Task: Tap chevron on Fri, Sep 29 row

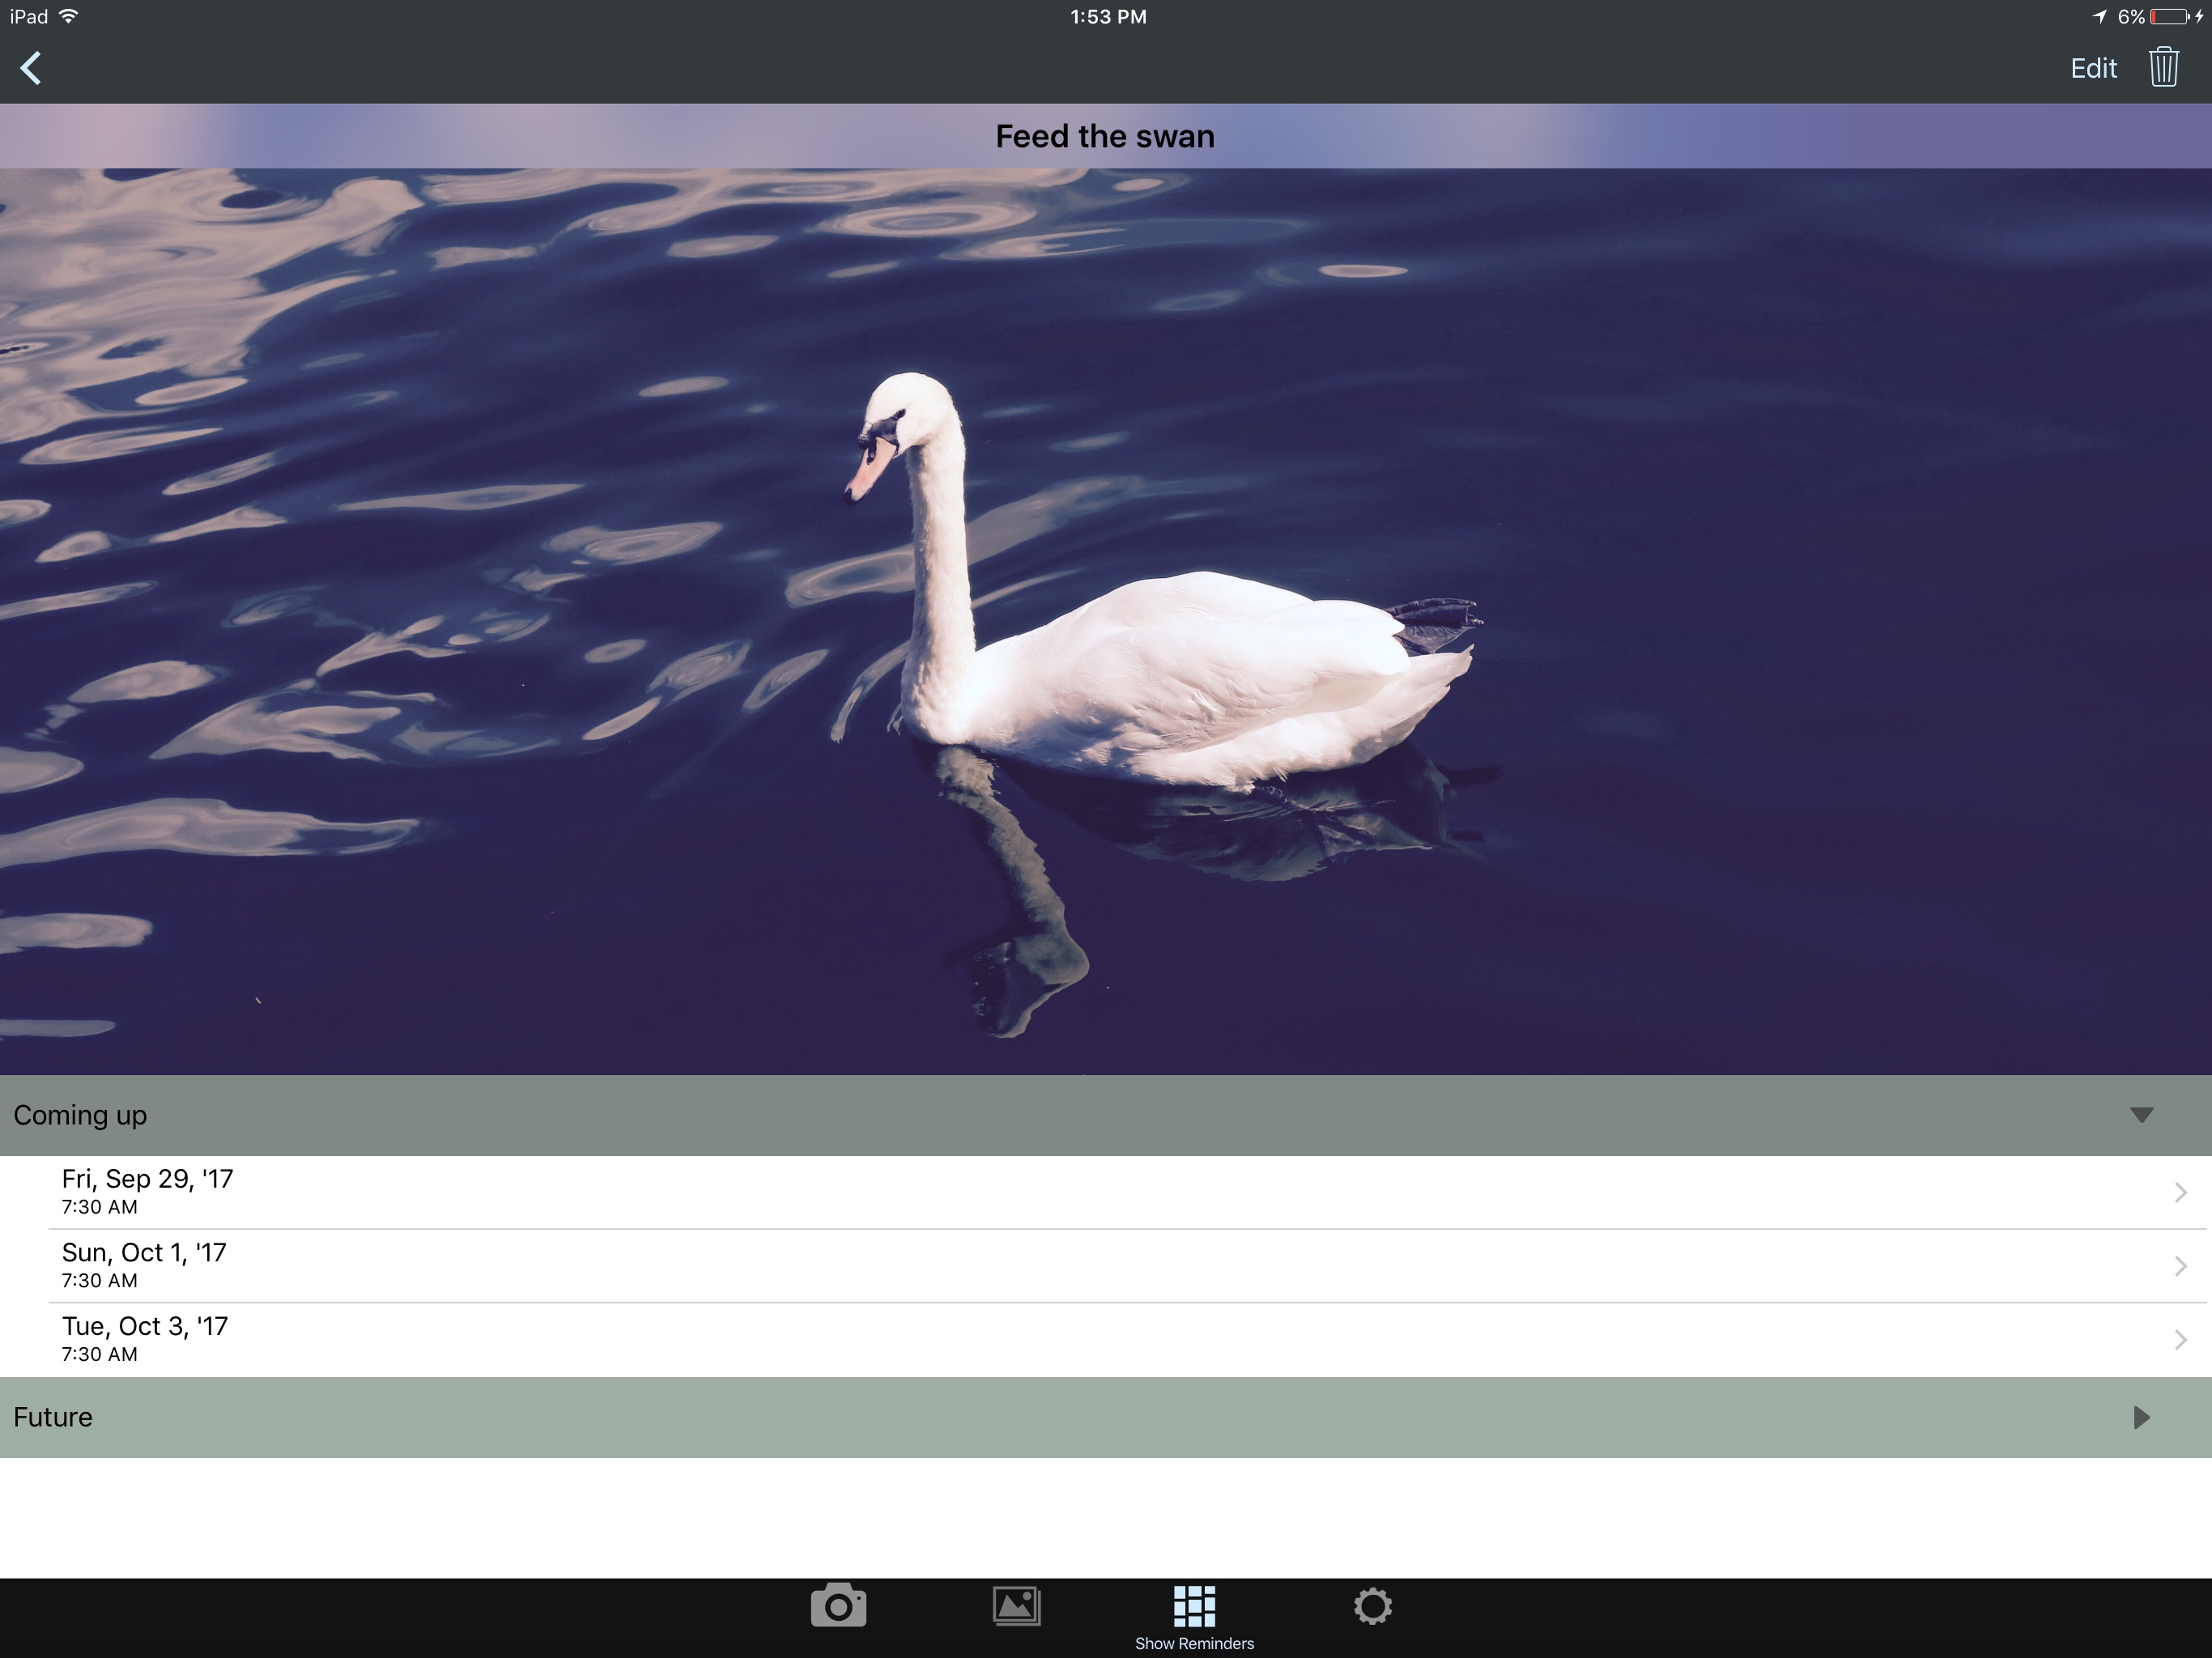Action: point(2181,1192)
